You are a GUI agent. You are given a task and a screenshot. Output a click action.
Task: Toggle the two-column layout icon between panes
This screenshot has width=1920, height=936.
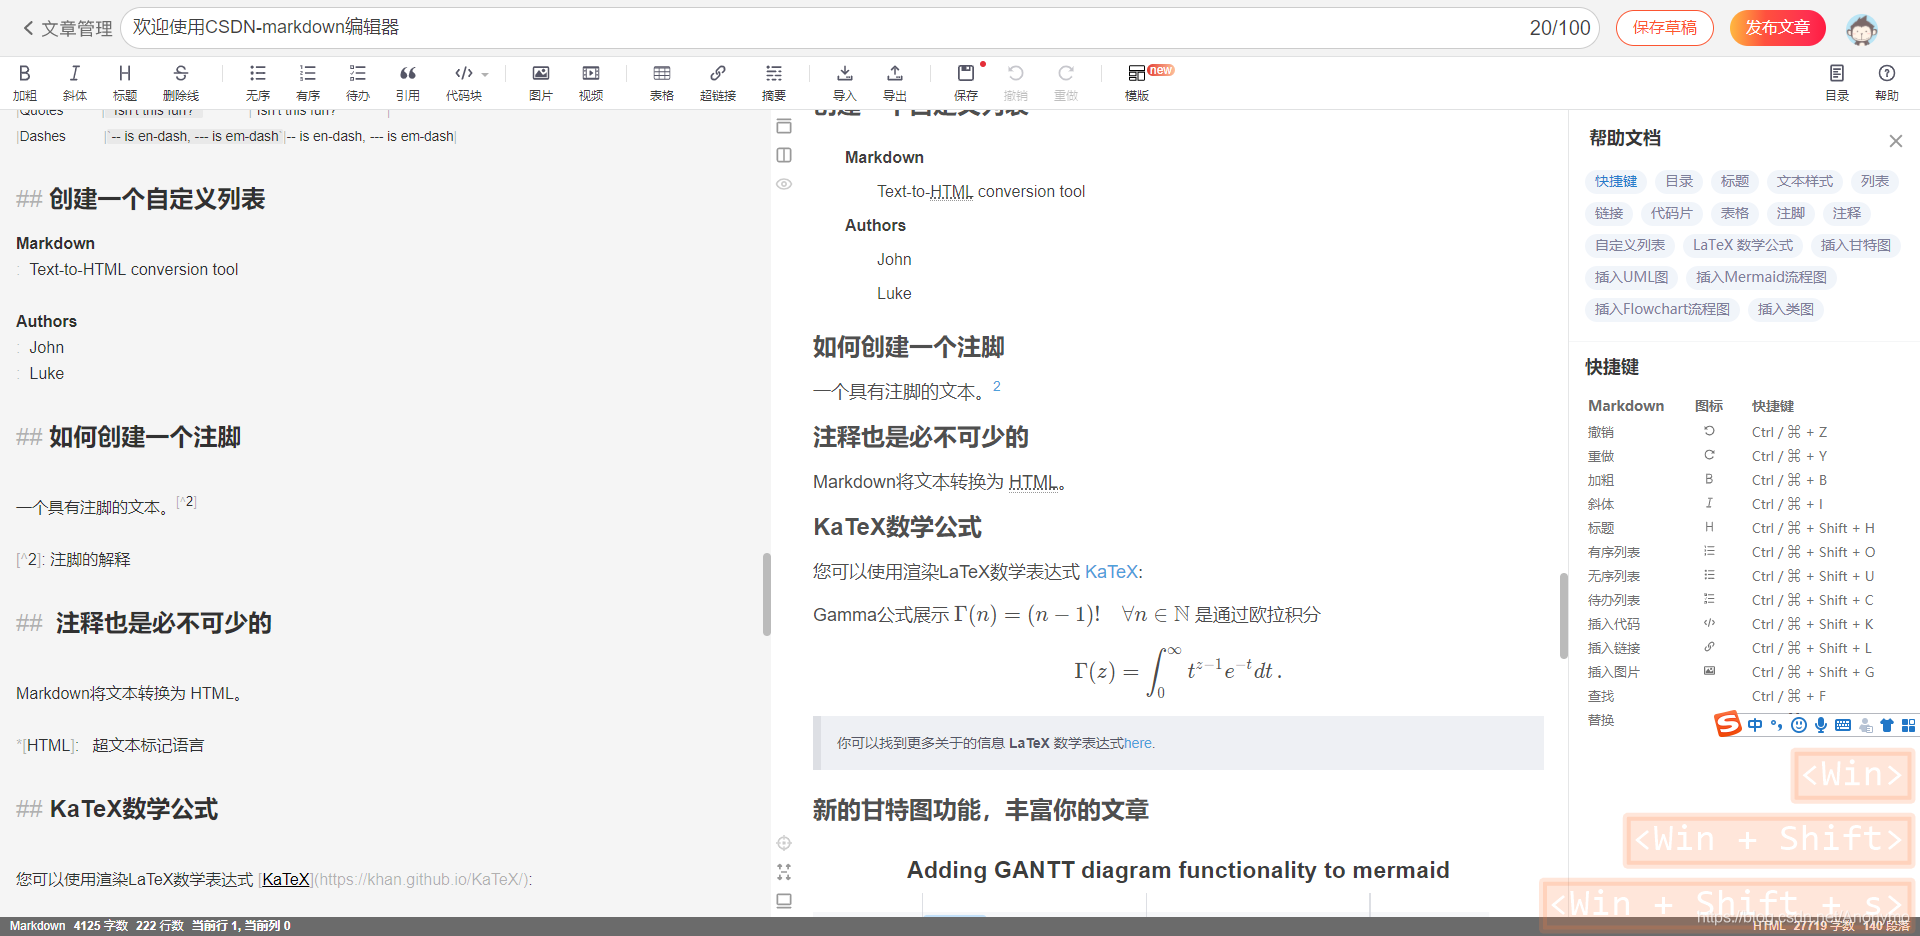(784, 155)
